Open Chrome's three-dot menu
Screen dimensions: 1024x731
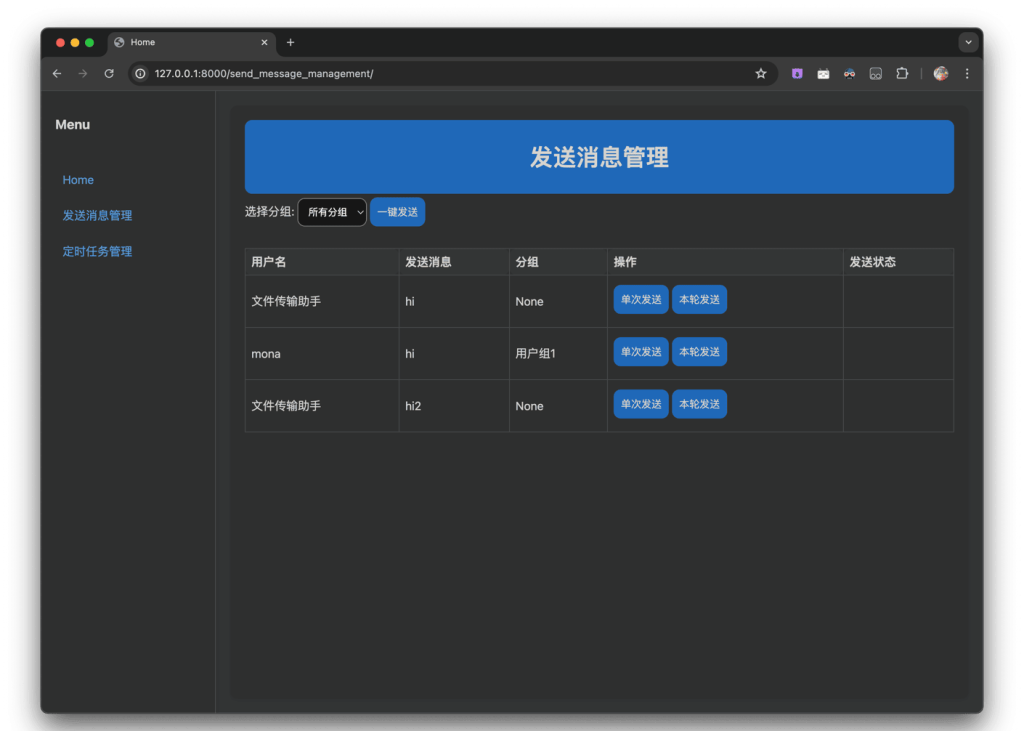966,73
